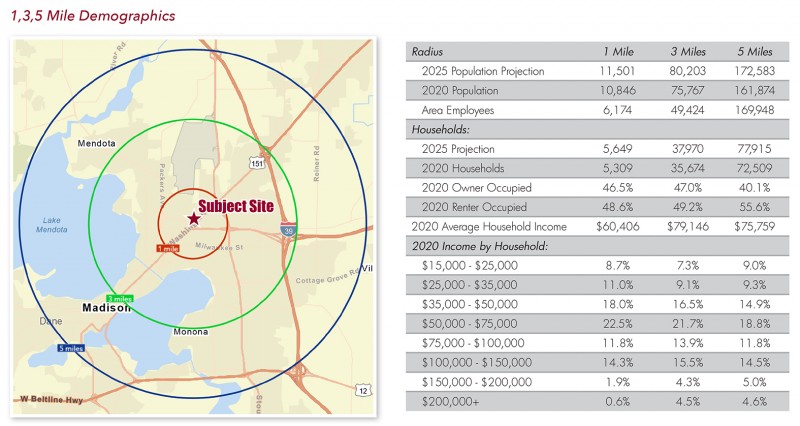
Task: Click the 1 mile population projection '11,501'
Action: pyautogui.click(x=617, y=71)
